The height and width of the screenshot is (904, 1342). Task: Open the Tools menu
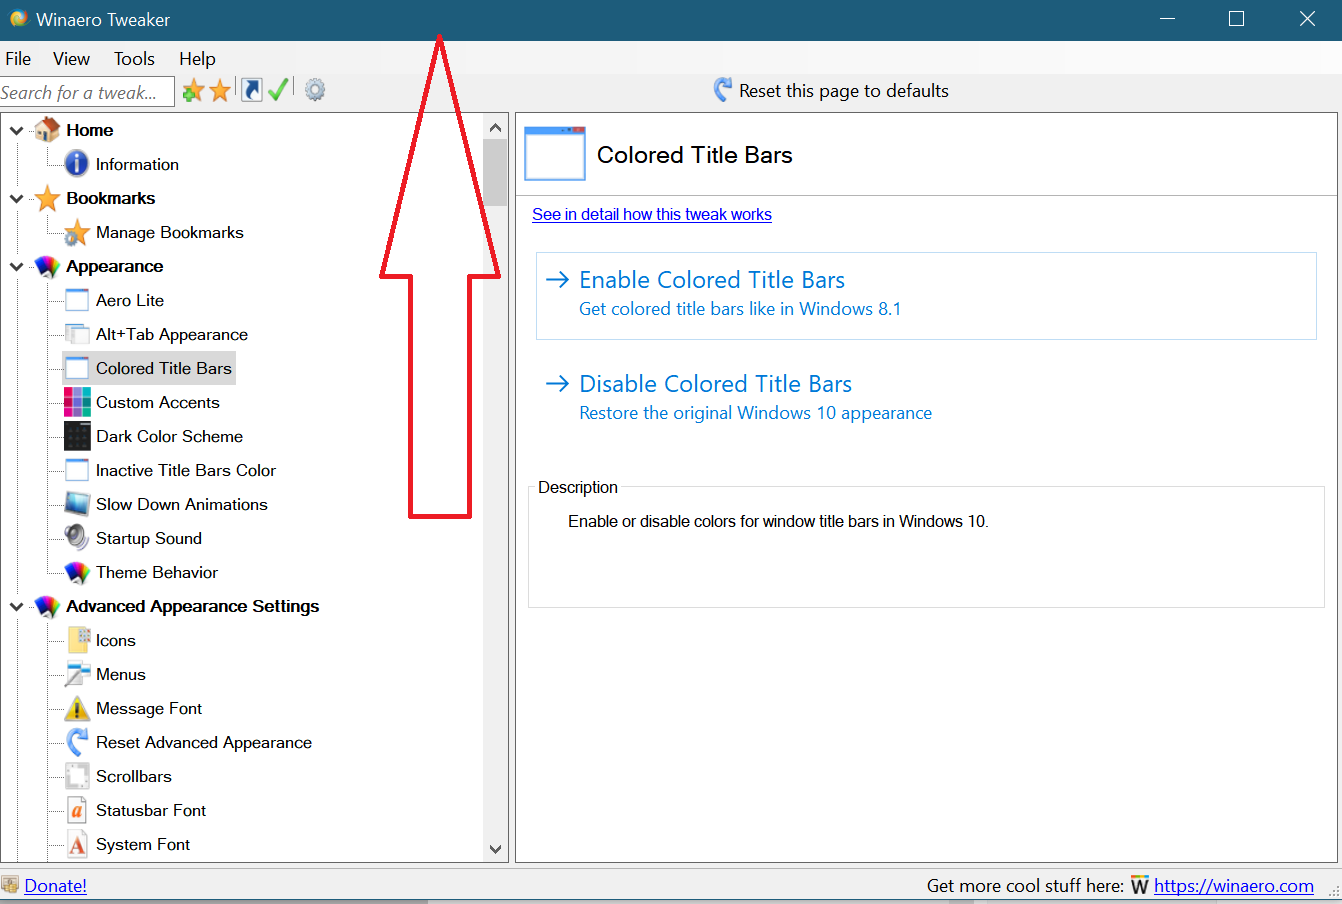pyautogui.click(x=134, y=59)
